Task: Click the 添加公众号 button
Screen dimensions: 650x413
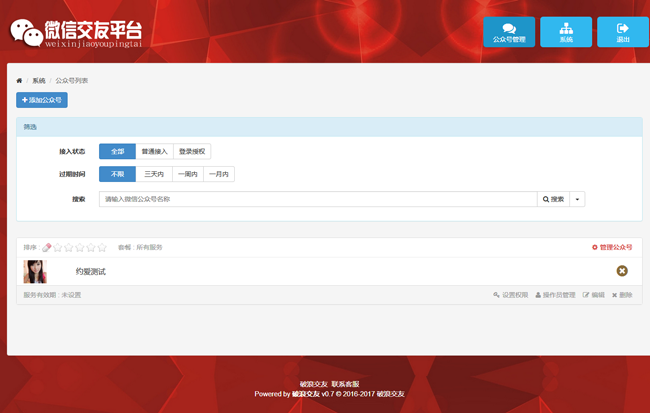Action: [42, 100]
